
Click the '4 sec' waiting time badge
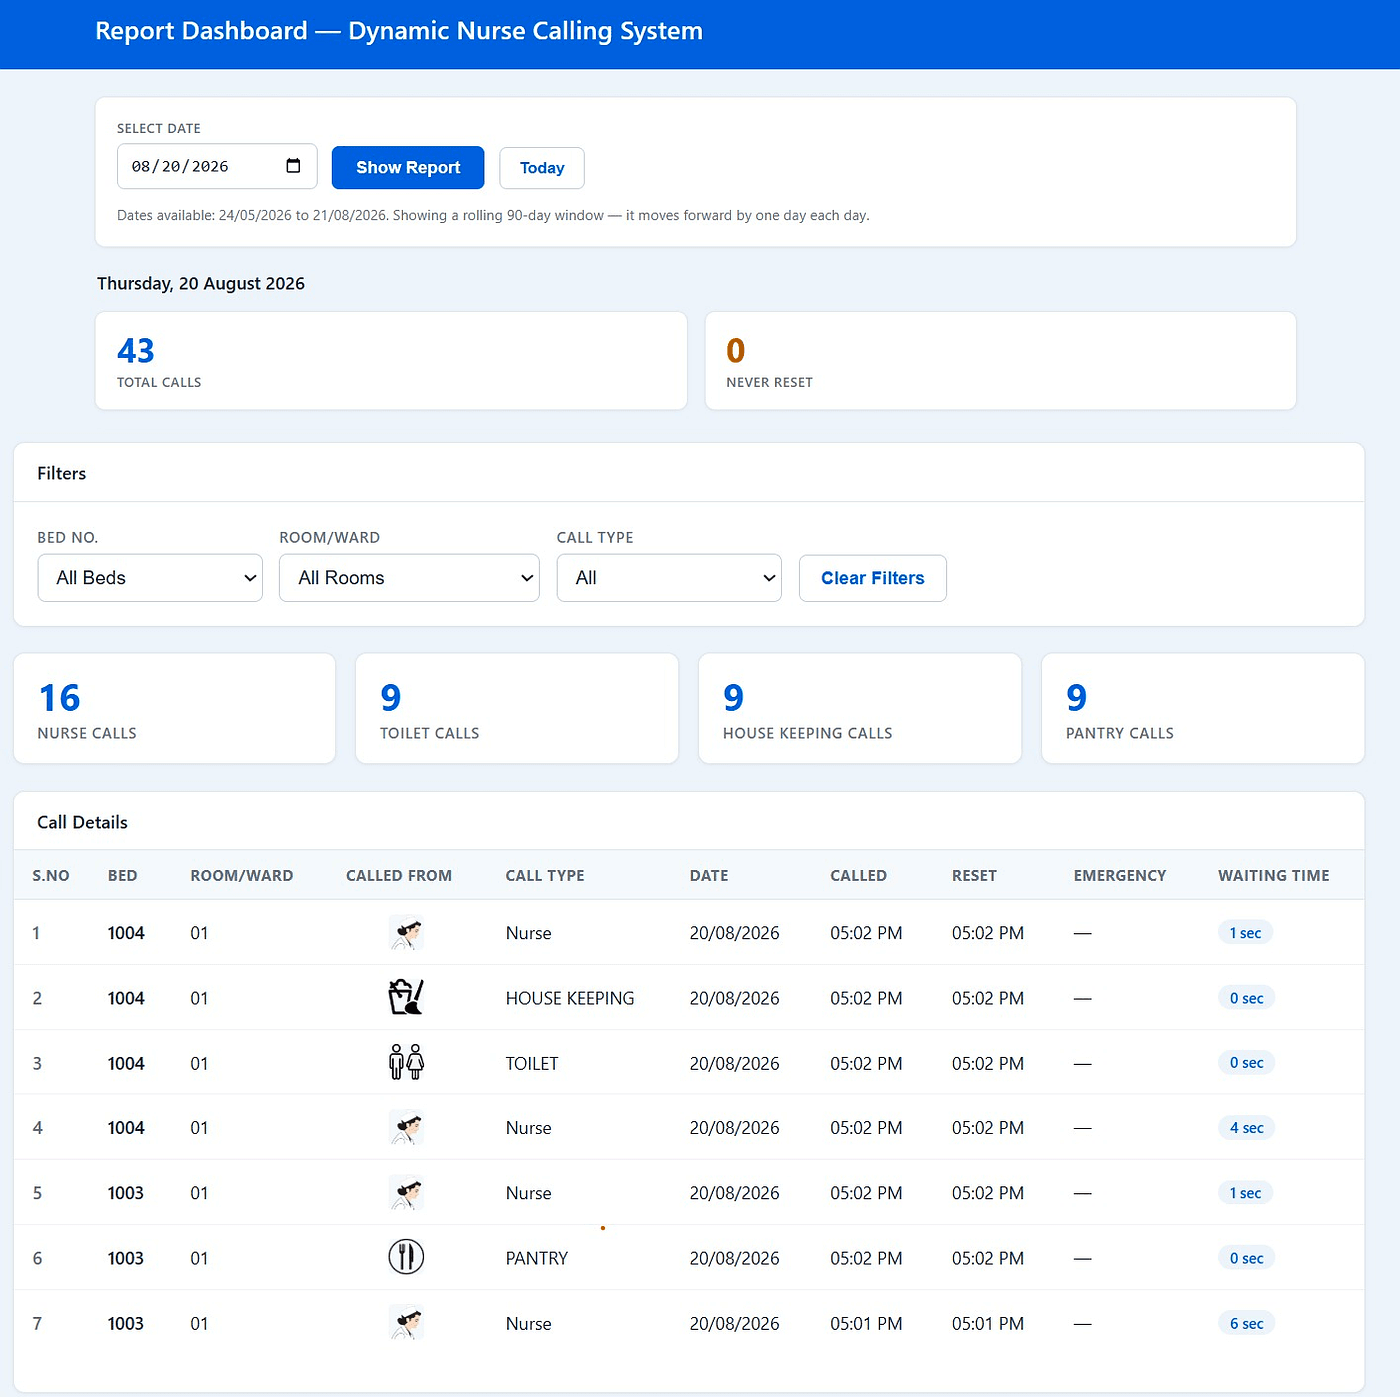pos(1247,1128)
